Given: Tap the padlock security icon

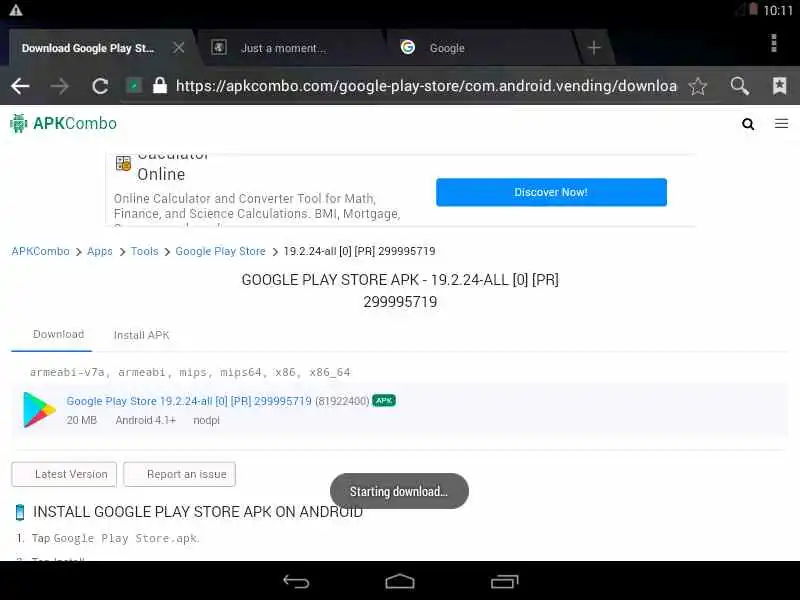Looking at the screenshot, I should point(160,85).
